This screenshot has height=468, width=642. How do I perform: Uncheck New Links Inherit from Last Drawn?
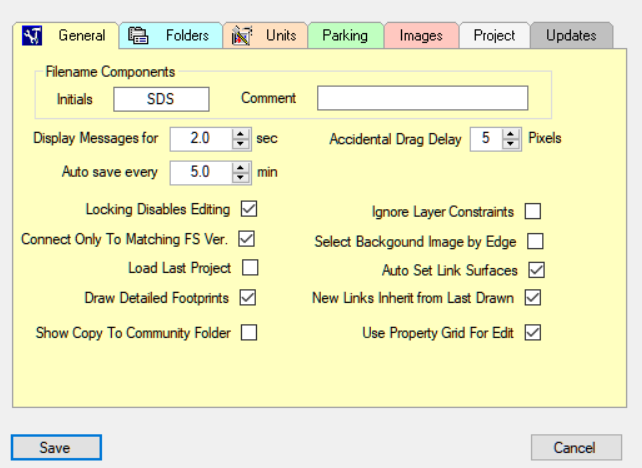pyautogui.click(x=533, y=298)
